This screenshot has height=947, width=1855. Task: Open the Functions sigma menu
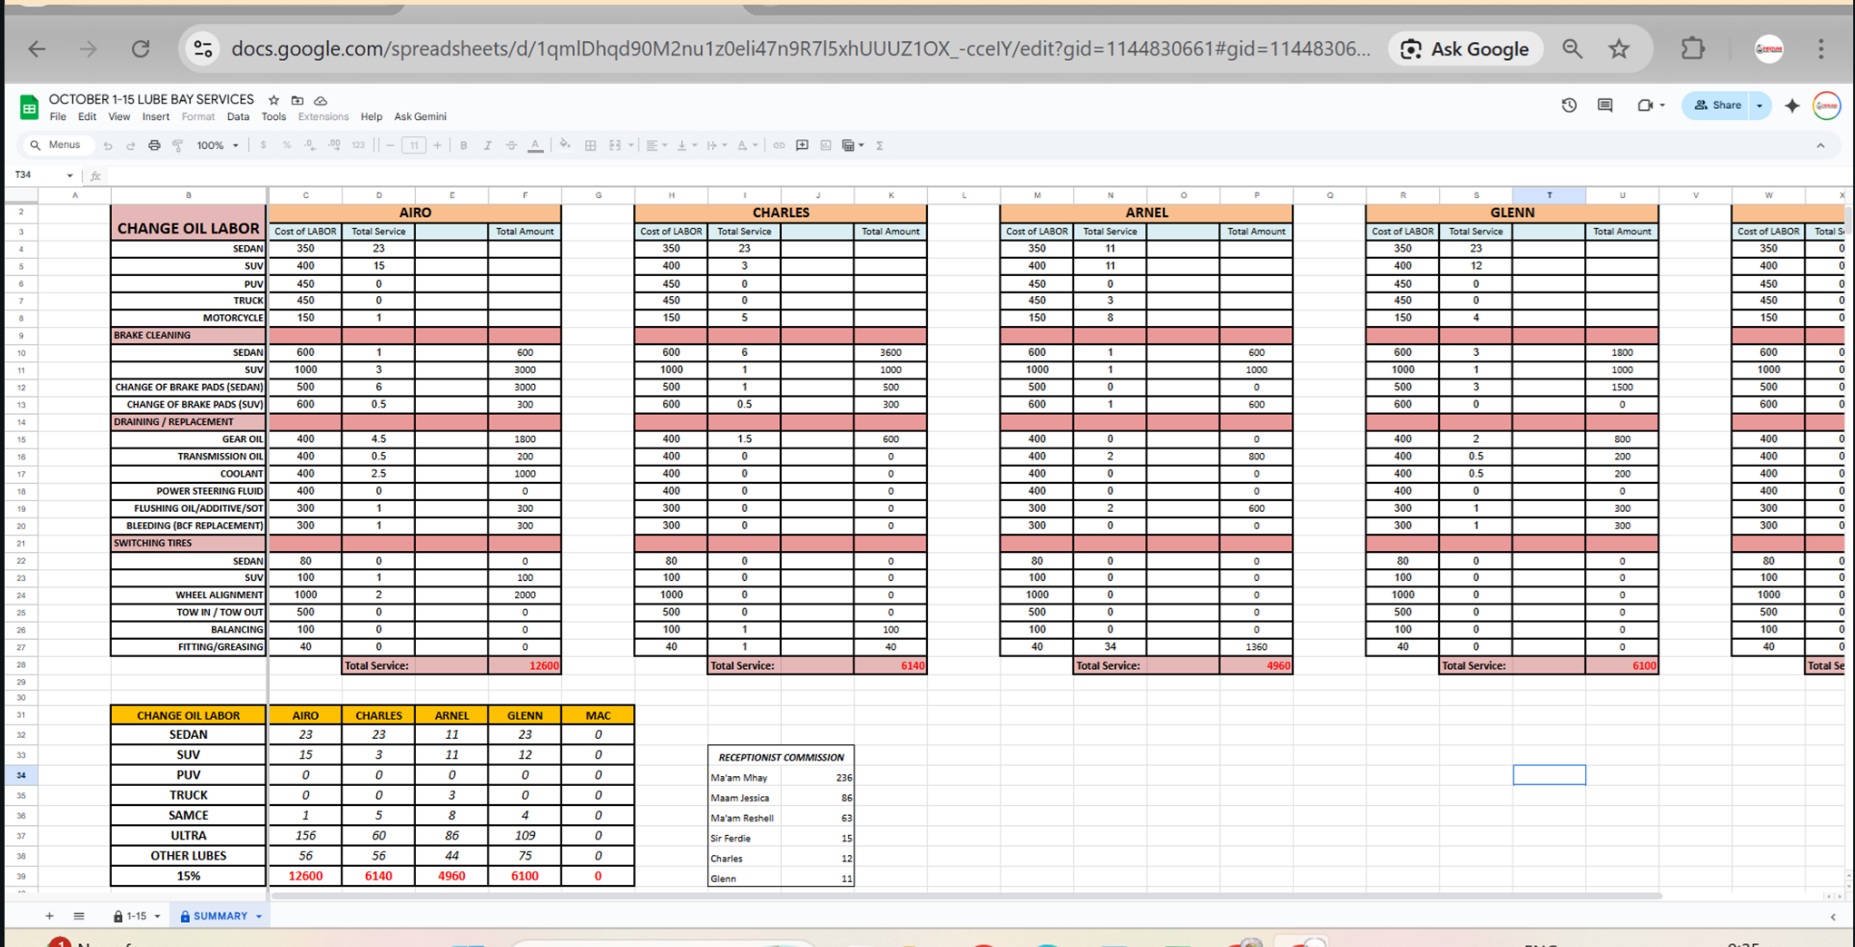[x=880, y=146]
